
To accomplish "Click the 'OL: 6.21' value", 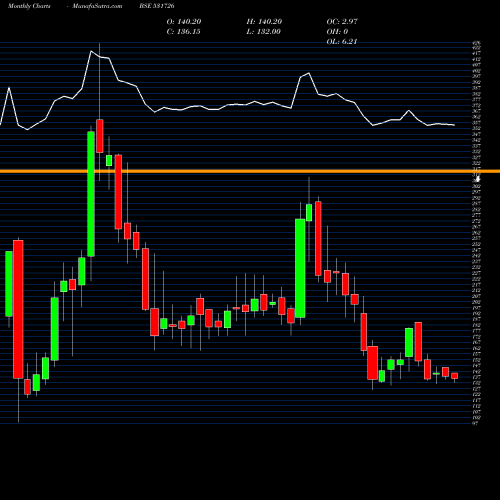I will point(342,42).
